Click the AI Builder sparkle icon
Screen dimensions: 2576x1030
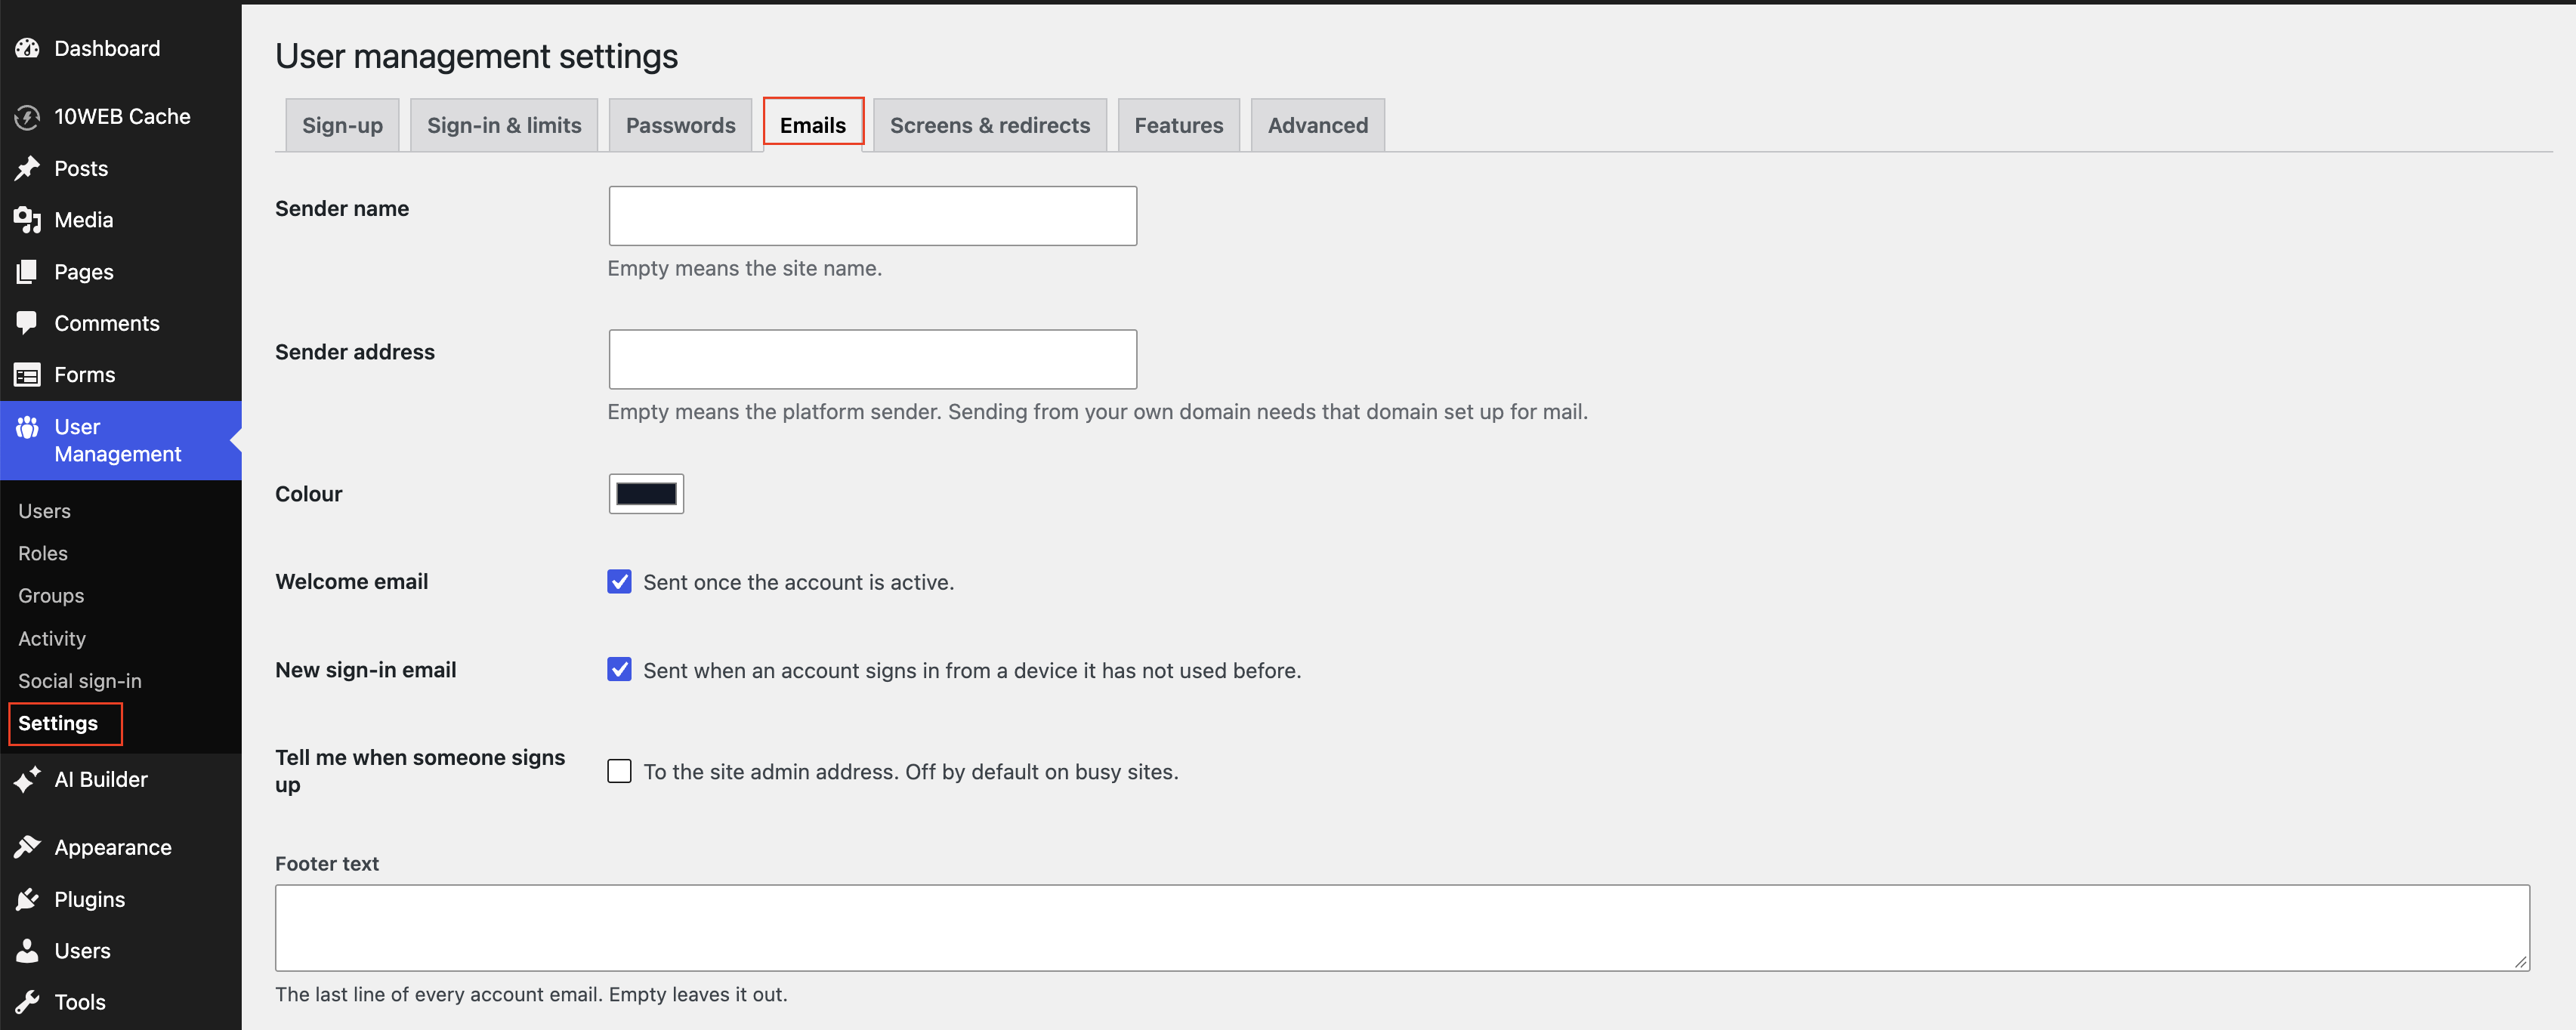(27, 779)
